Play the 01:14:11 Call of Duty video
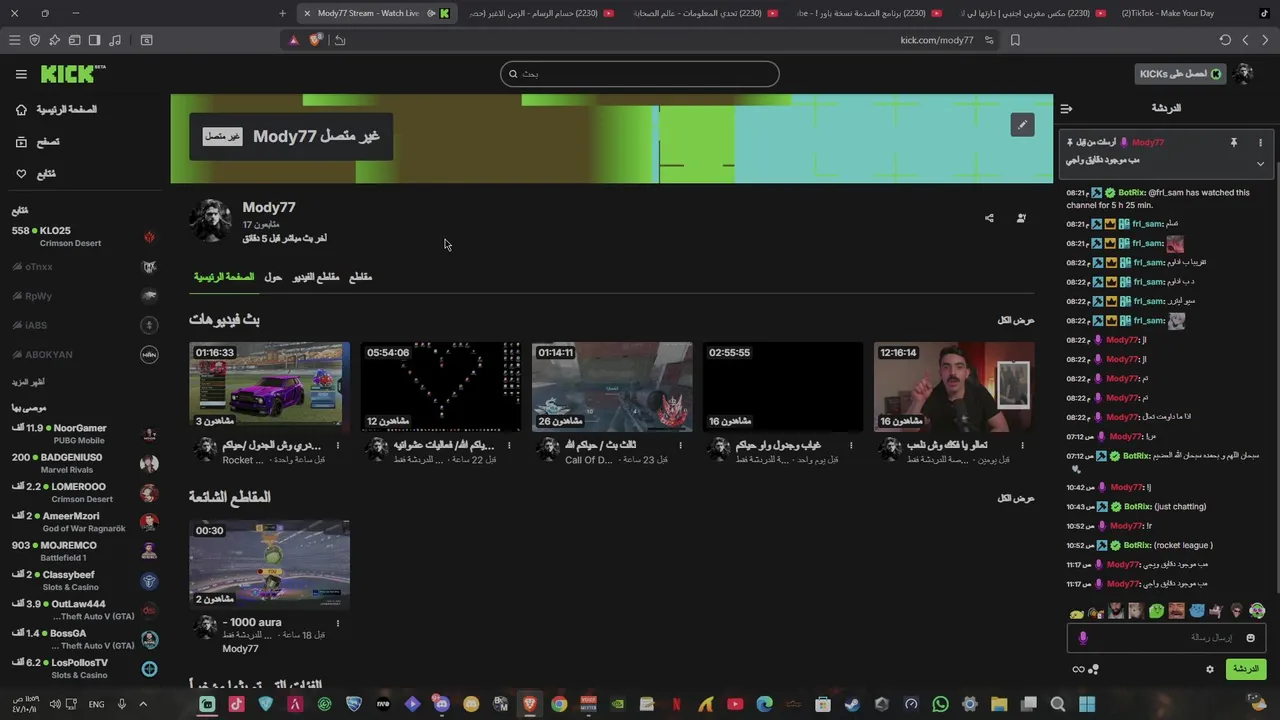 612,387
